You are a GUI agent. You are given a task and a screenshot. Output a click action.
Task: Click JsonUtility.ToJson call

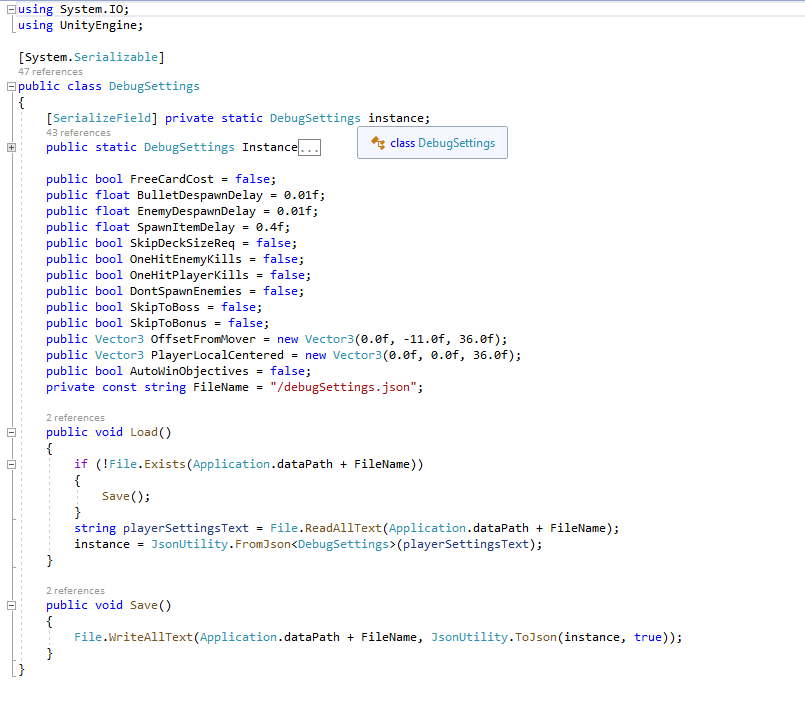coord(494,637)
